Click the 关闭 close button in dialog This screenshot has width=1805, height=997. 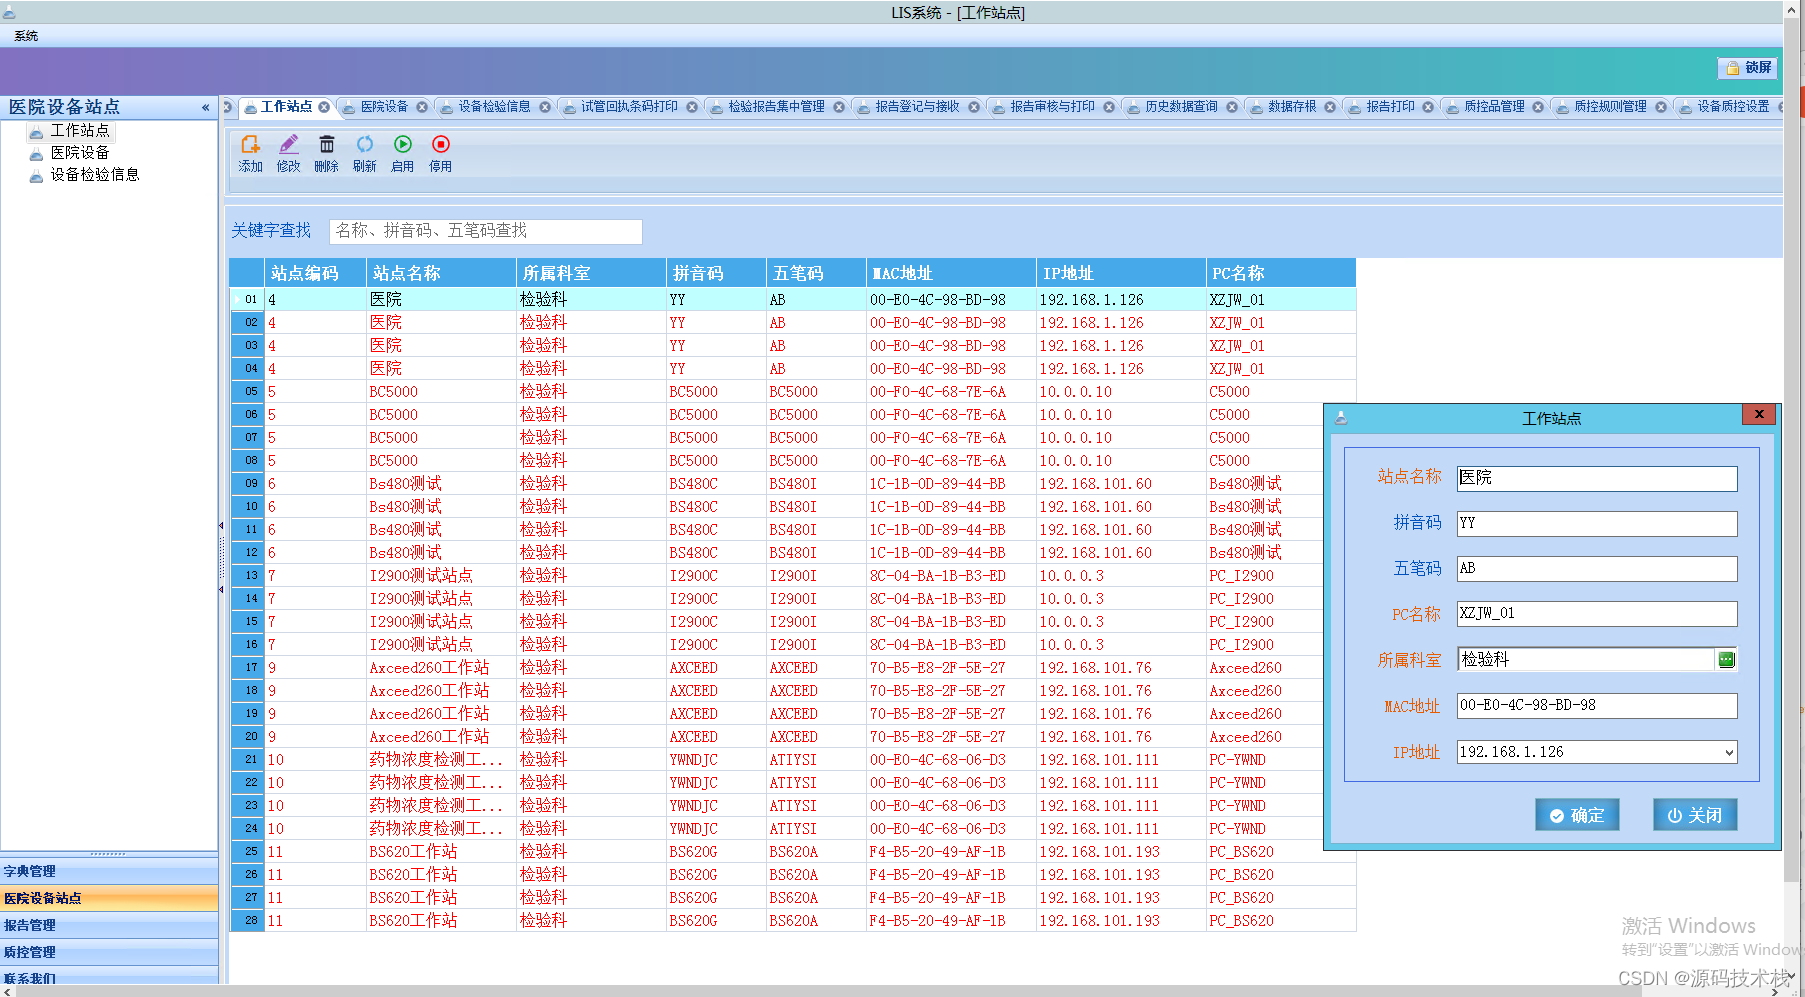pyautogui.click(x=1695, y=815)
